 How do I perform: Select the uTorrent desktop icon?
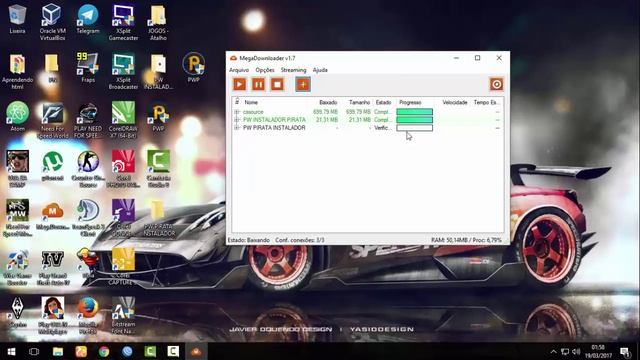tap(53, 166)
